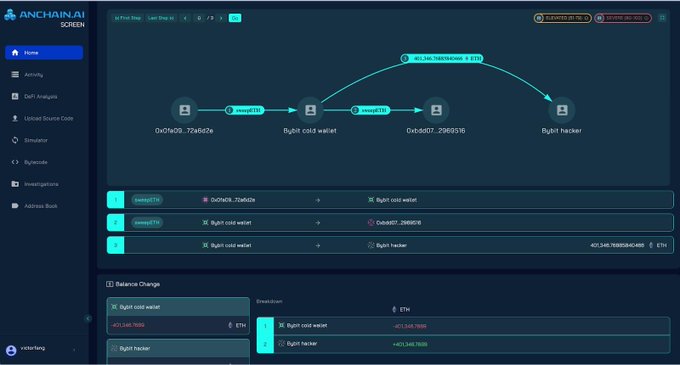This screenshot has width=680, height=365.
Task: Click Bybit cold wallet breakdown row
Action: click(463, 326)
